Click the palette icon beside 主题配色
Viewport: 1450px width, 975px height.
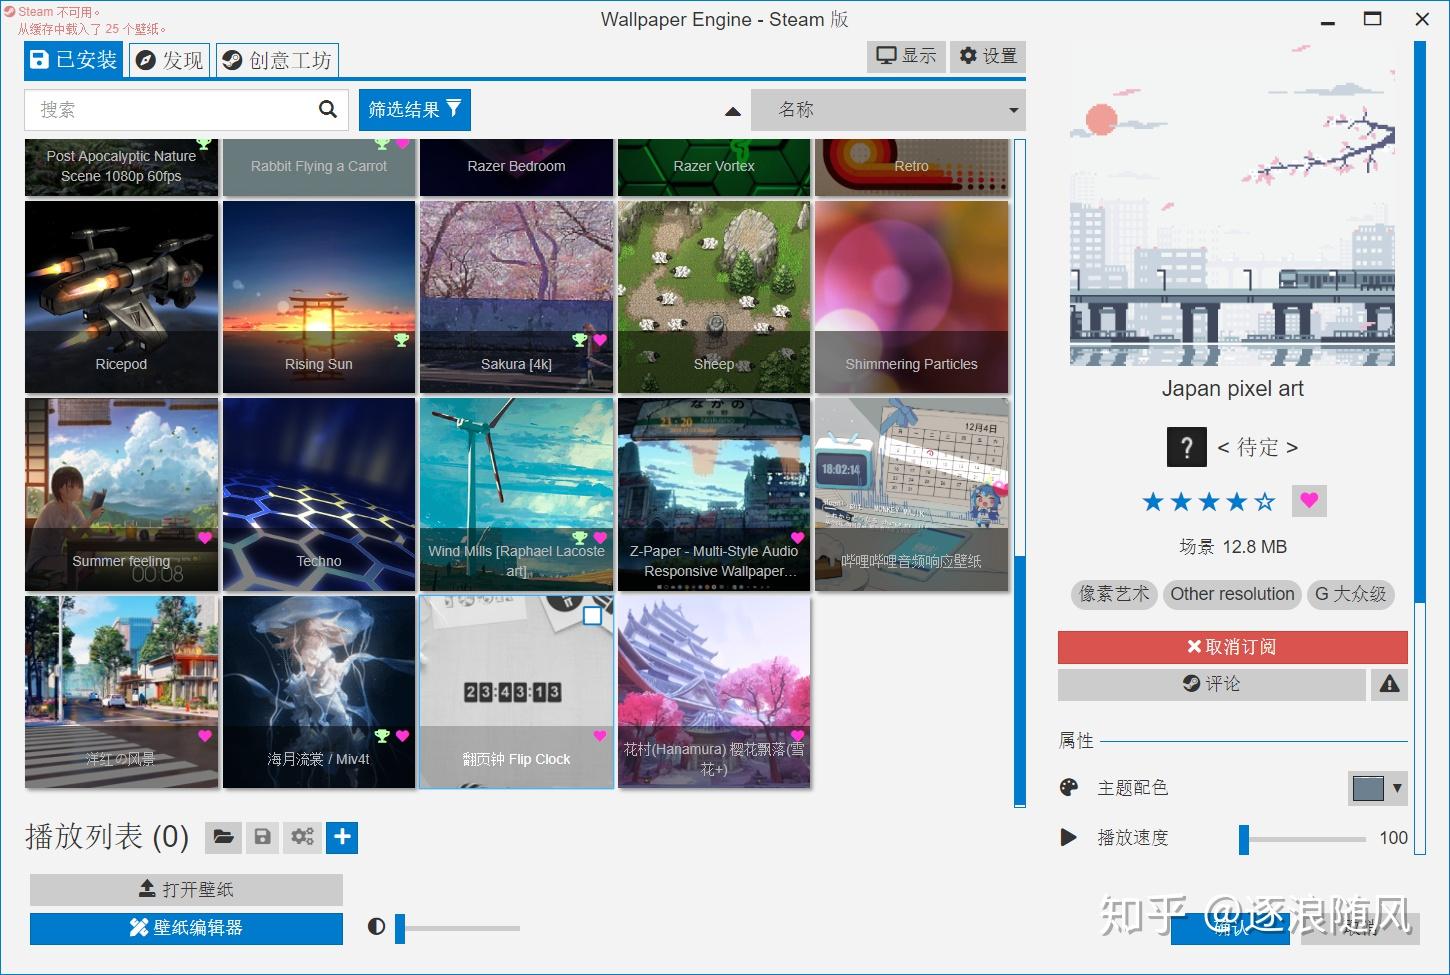click(1069, 788)
